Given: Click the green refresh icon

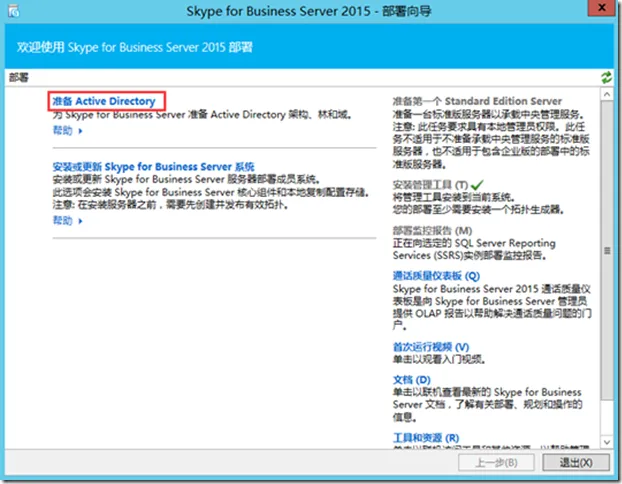Looking at the screenshot, I should (606, 77).
